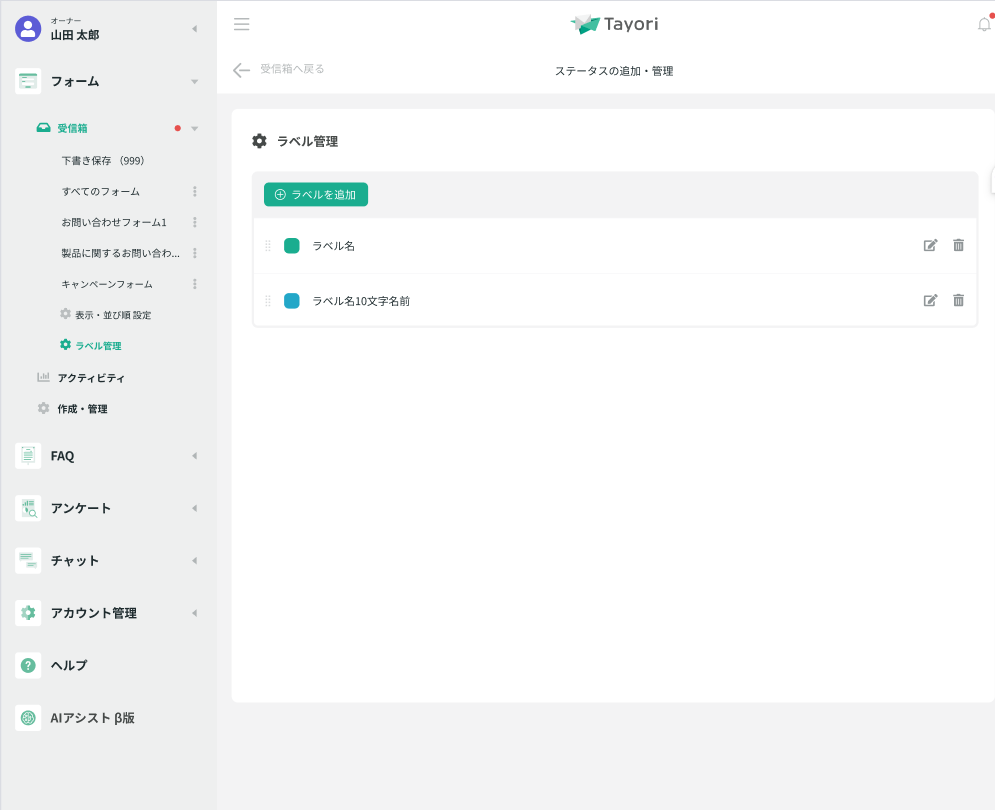Open ヘルプ page
The image size is (995, 810).
click(x=69, y=665)
